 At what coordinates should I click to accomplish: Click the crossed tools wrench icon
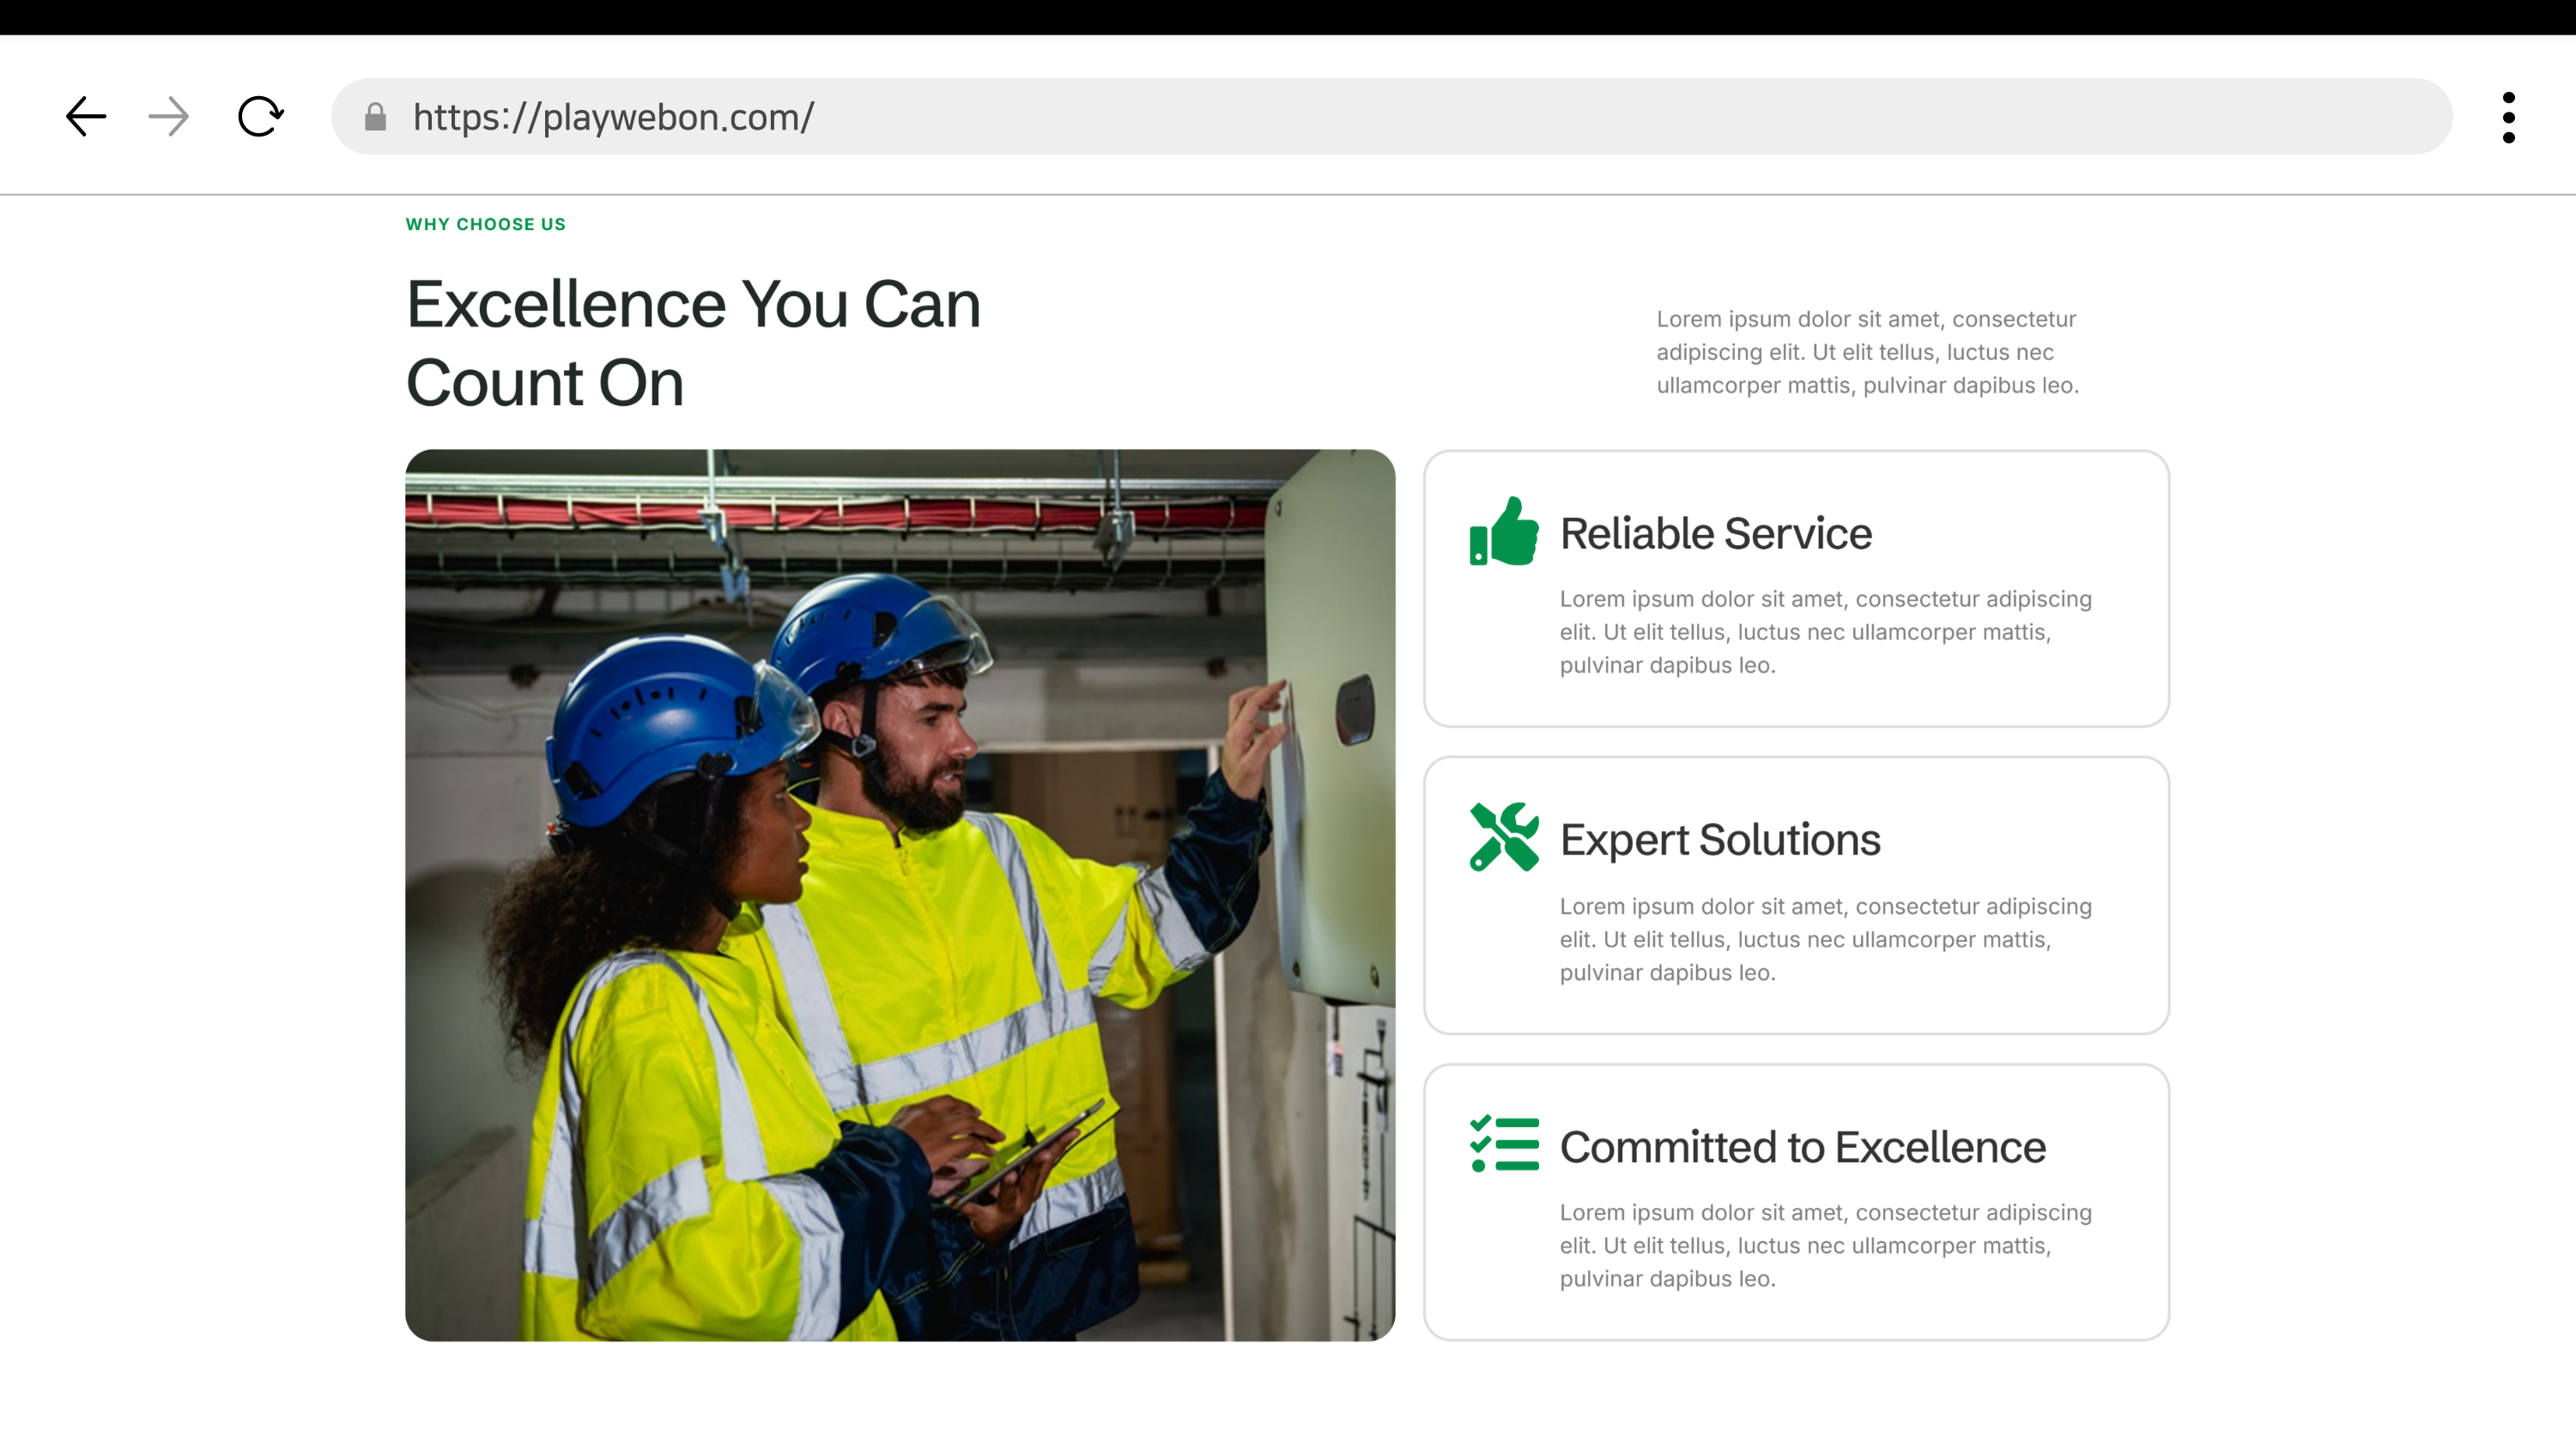(x=1503, y=837)
